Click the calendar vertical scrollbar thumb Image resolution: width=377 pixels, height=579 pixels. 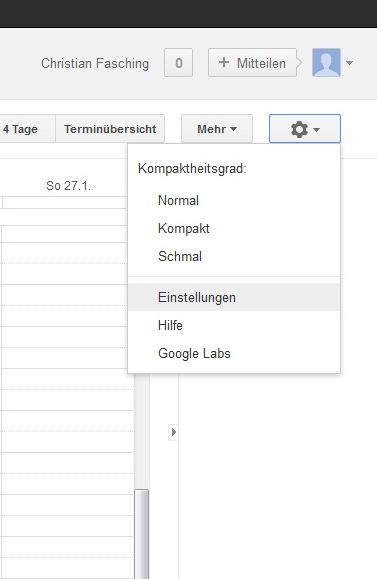pos(142,534)
